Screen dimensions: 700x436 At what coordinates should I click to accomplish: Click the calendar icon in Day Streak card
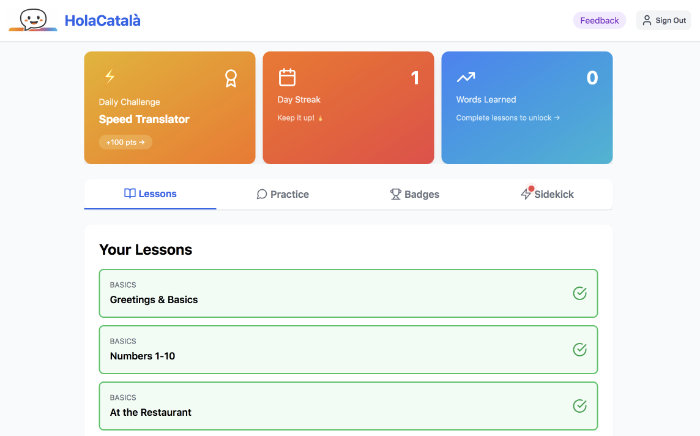pos(287,77)
